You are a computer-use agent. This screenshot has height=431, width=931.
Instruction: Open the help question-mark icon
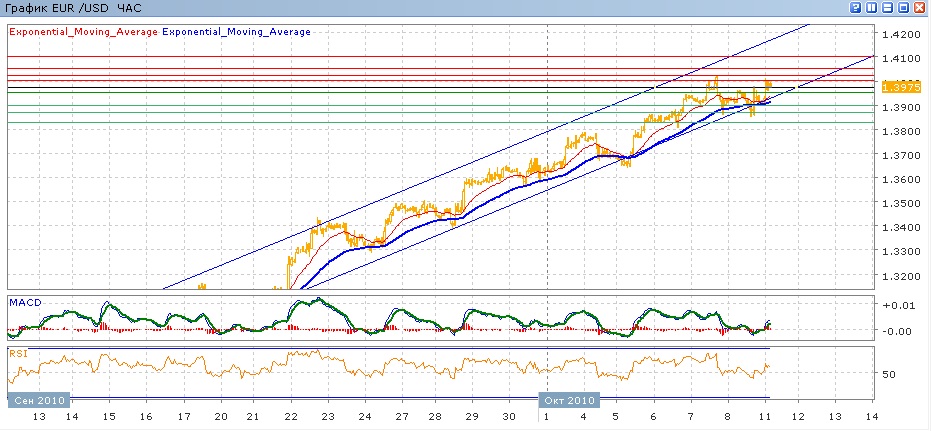(x=857, y=8)
